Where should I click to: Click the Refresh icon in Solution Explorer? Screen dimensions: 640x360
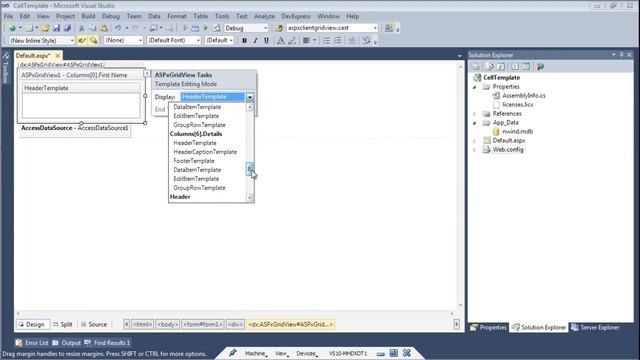pyautogui.click(x=501, y=67)
